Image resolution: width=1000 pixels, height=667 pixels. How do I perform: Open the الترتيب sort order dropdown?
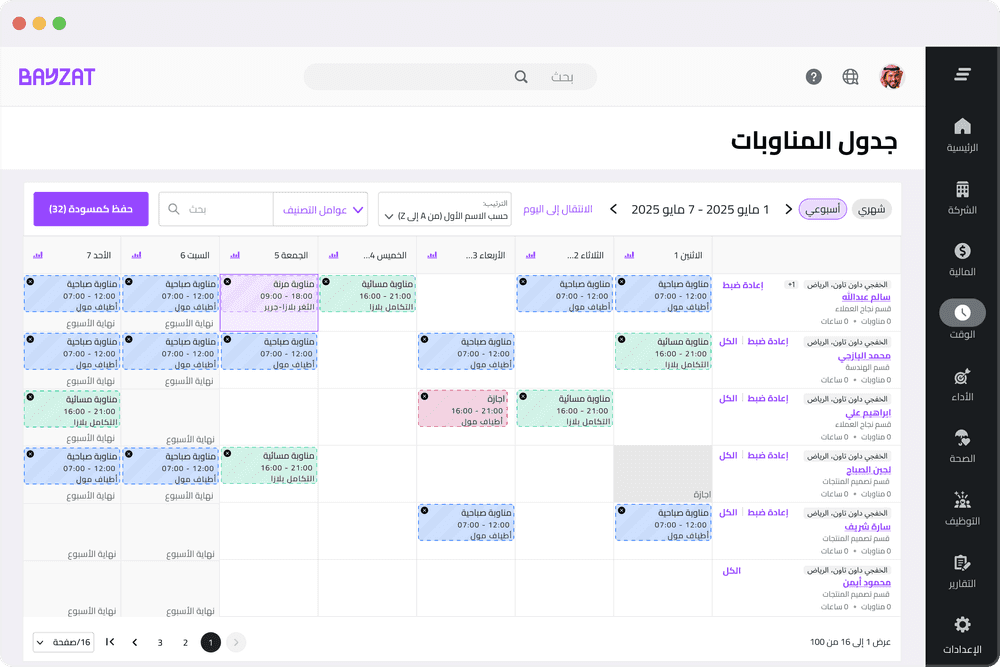(x=444, y=209)
